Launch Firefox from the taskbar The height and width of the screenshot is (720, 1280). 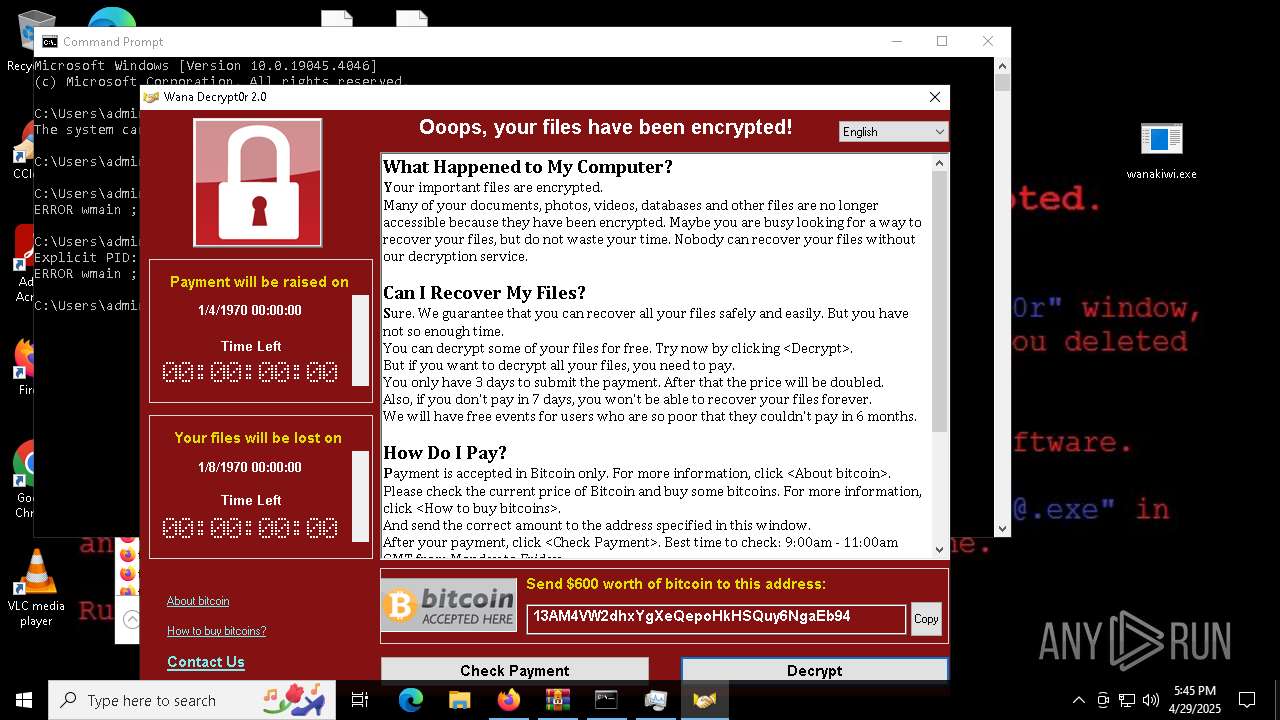508,701
